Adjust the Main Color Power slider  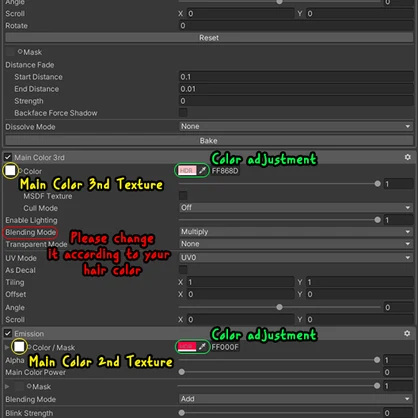[x=279, y=372]
